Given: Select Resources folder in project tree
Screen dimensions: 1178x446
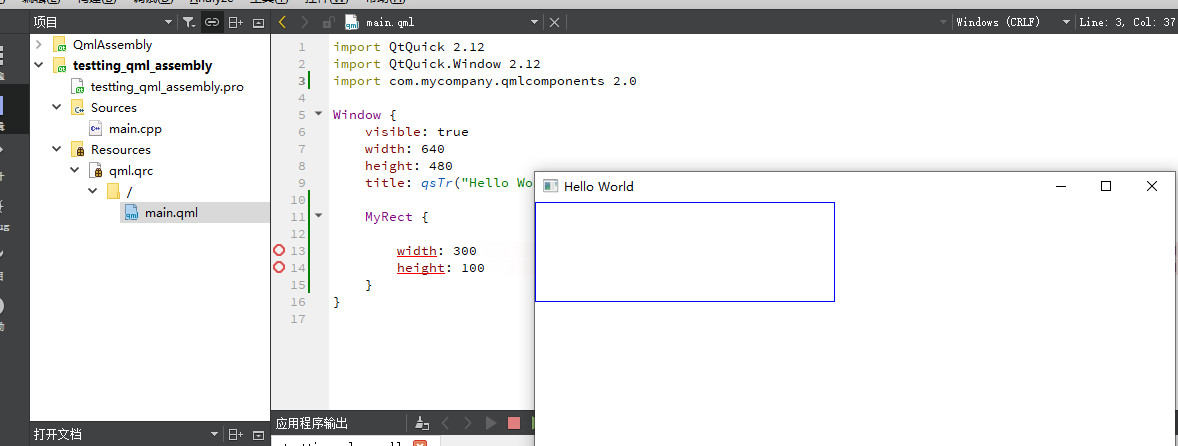Looking at the screenshot, I should tap(120, 149).
